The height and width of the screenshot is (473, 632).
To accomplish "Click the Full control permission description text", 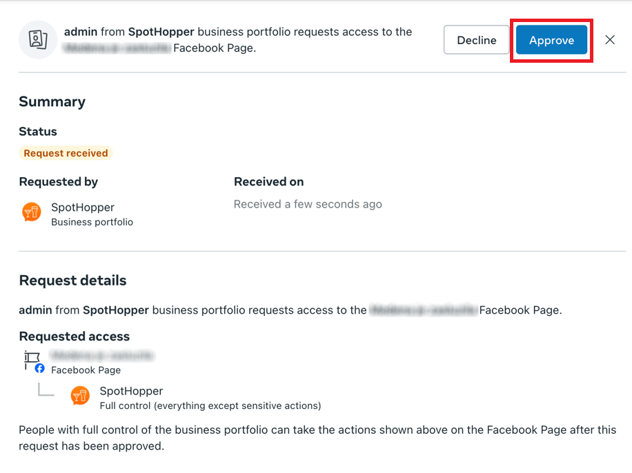I will [210, 406].
